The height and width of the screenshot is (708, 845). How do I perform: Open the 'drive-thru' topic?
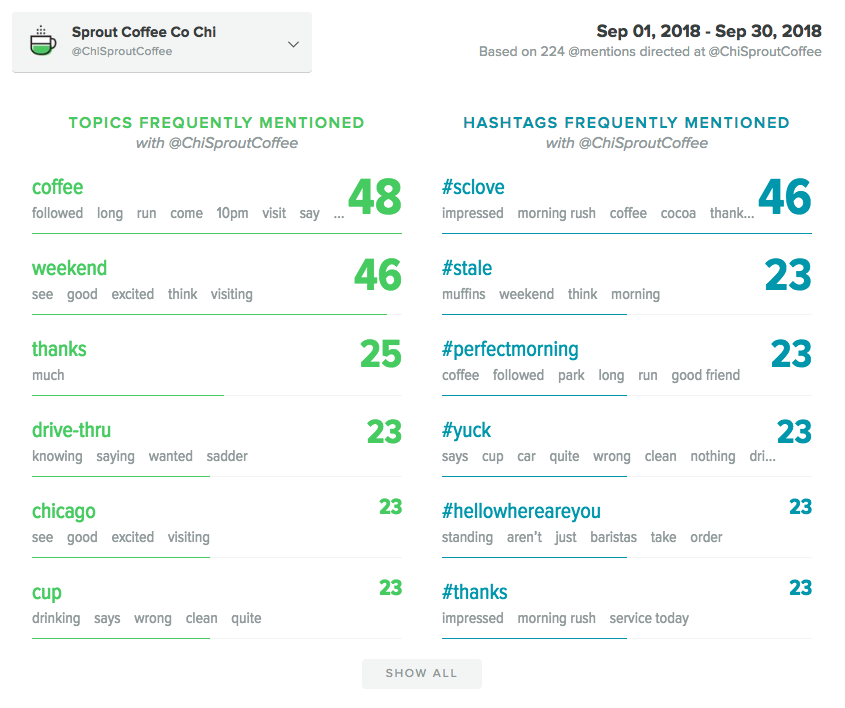point(71,430)
